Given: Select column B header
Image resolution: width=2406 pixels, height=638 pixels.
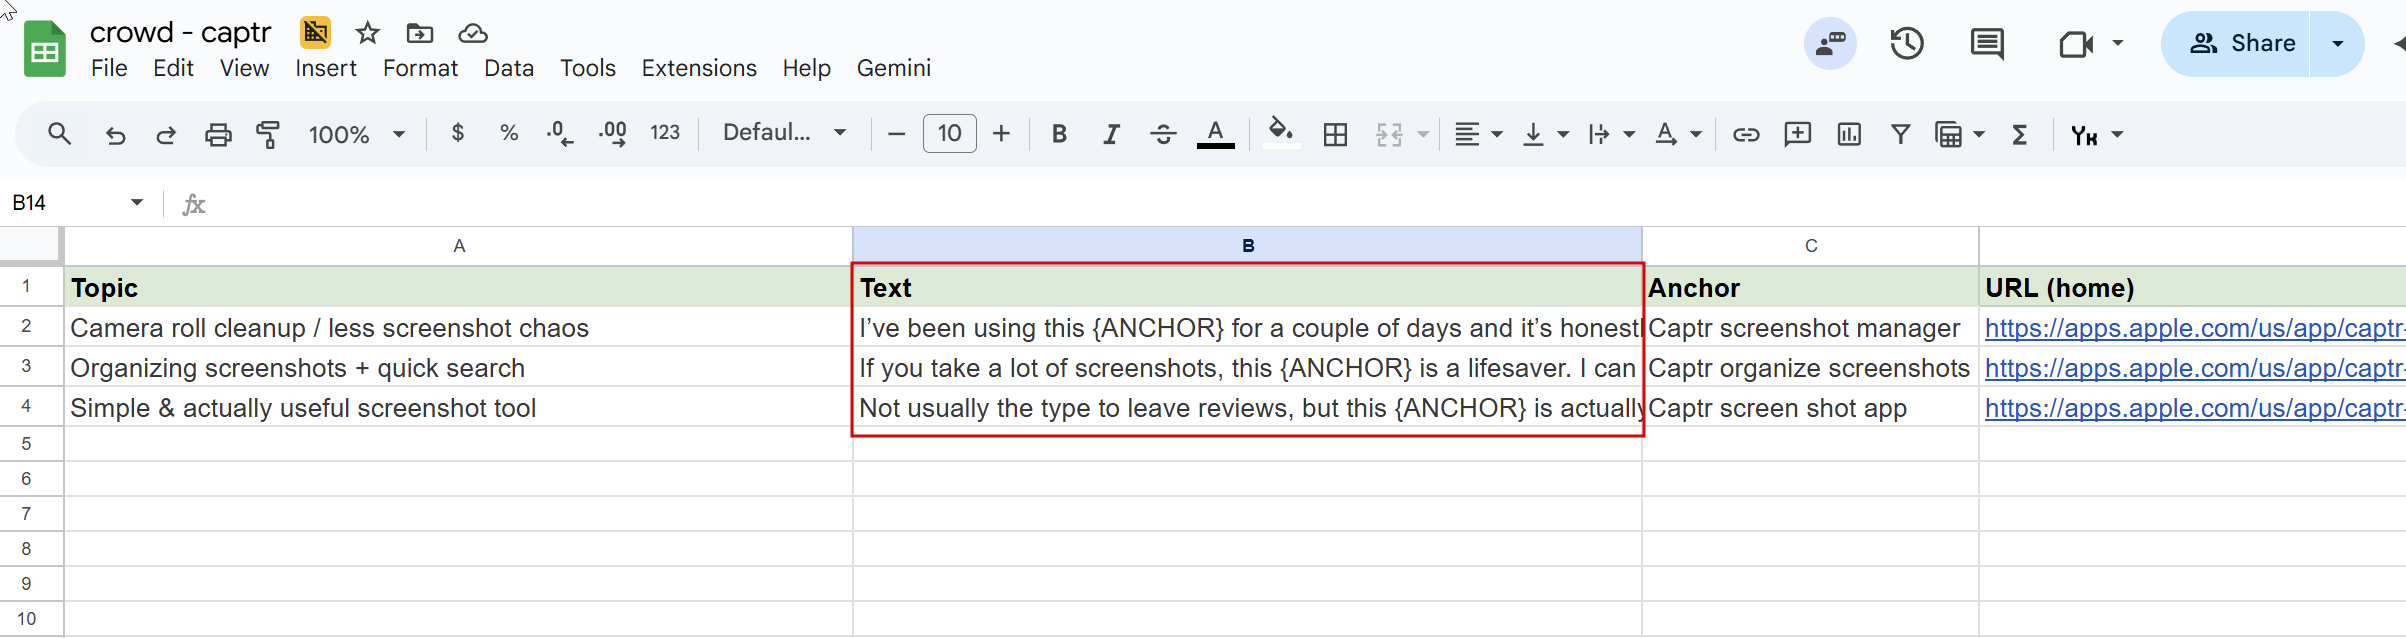Looking at the screenshot, I should coord(1247,246).
